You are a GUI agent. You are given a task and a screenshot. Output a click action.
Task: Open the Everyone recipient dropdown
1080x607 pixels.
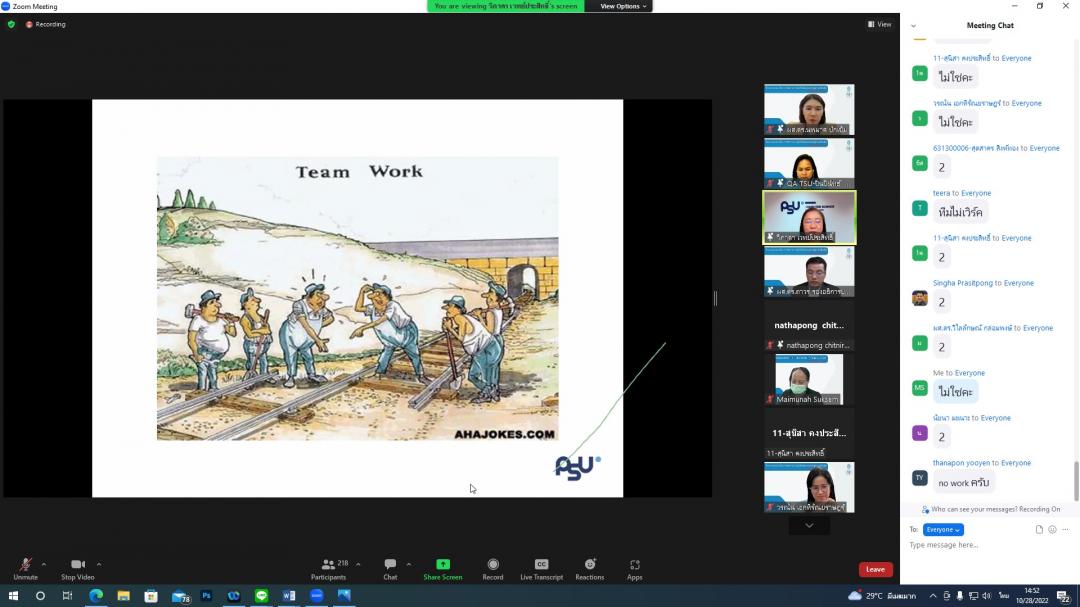click(943, 530)
